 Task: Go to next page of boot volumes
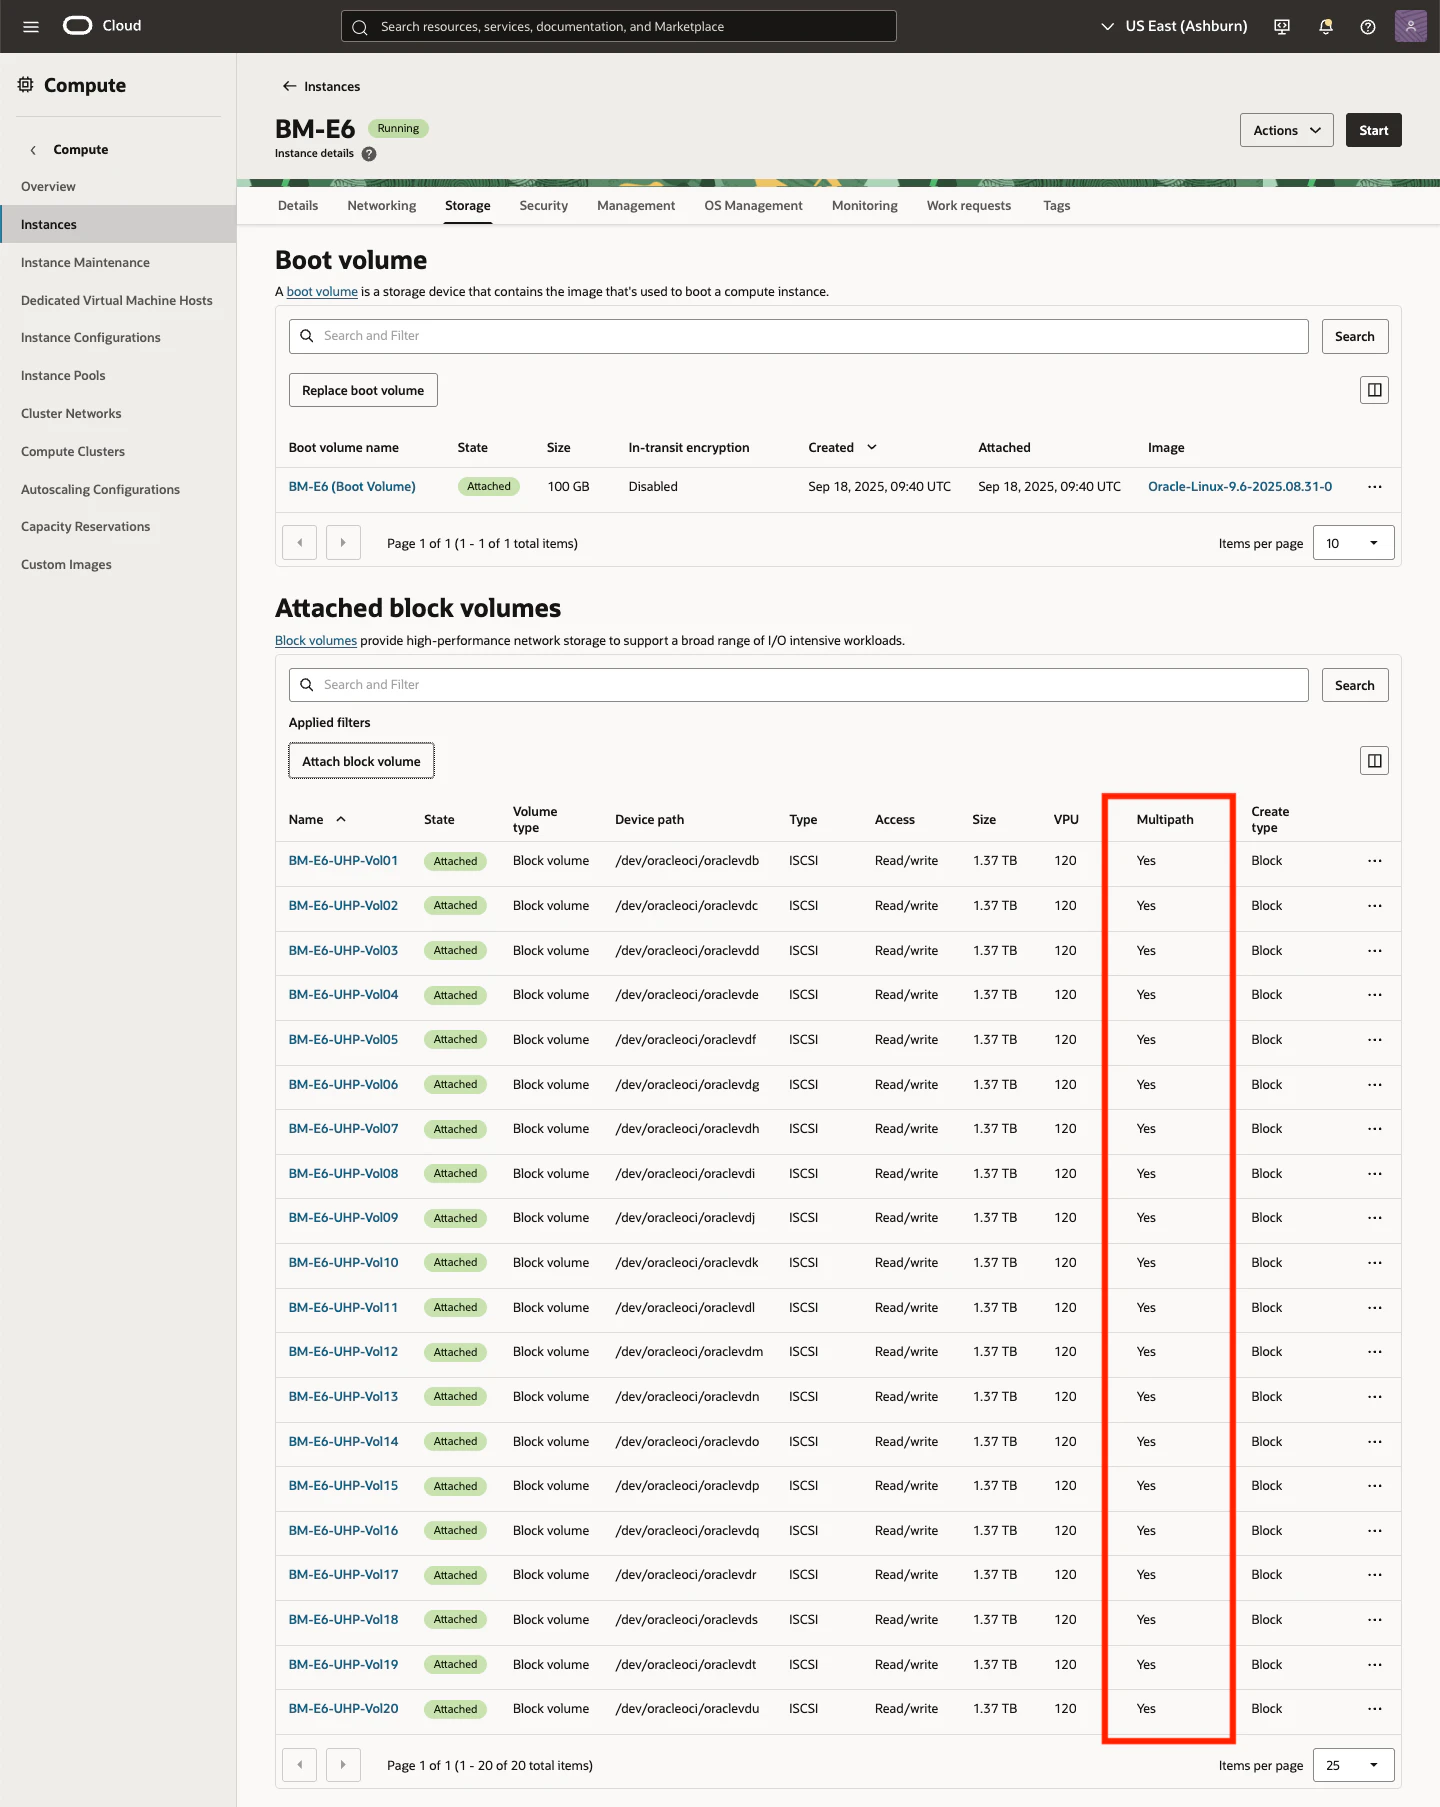(x=343, y=543)
